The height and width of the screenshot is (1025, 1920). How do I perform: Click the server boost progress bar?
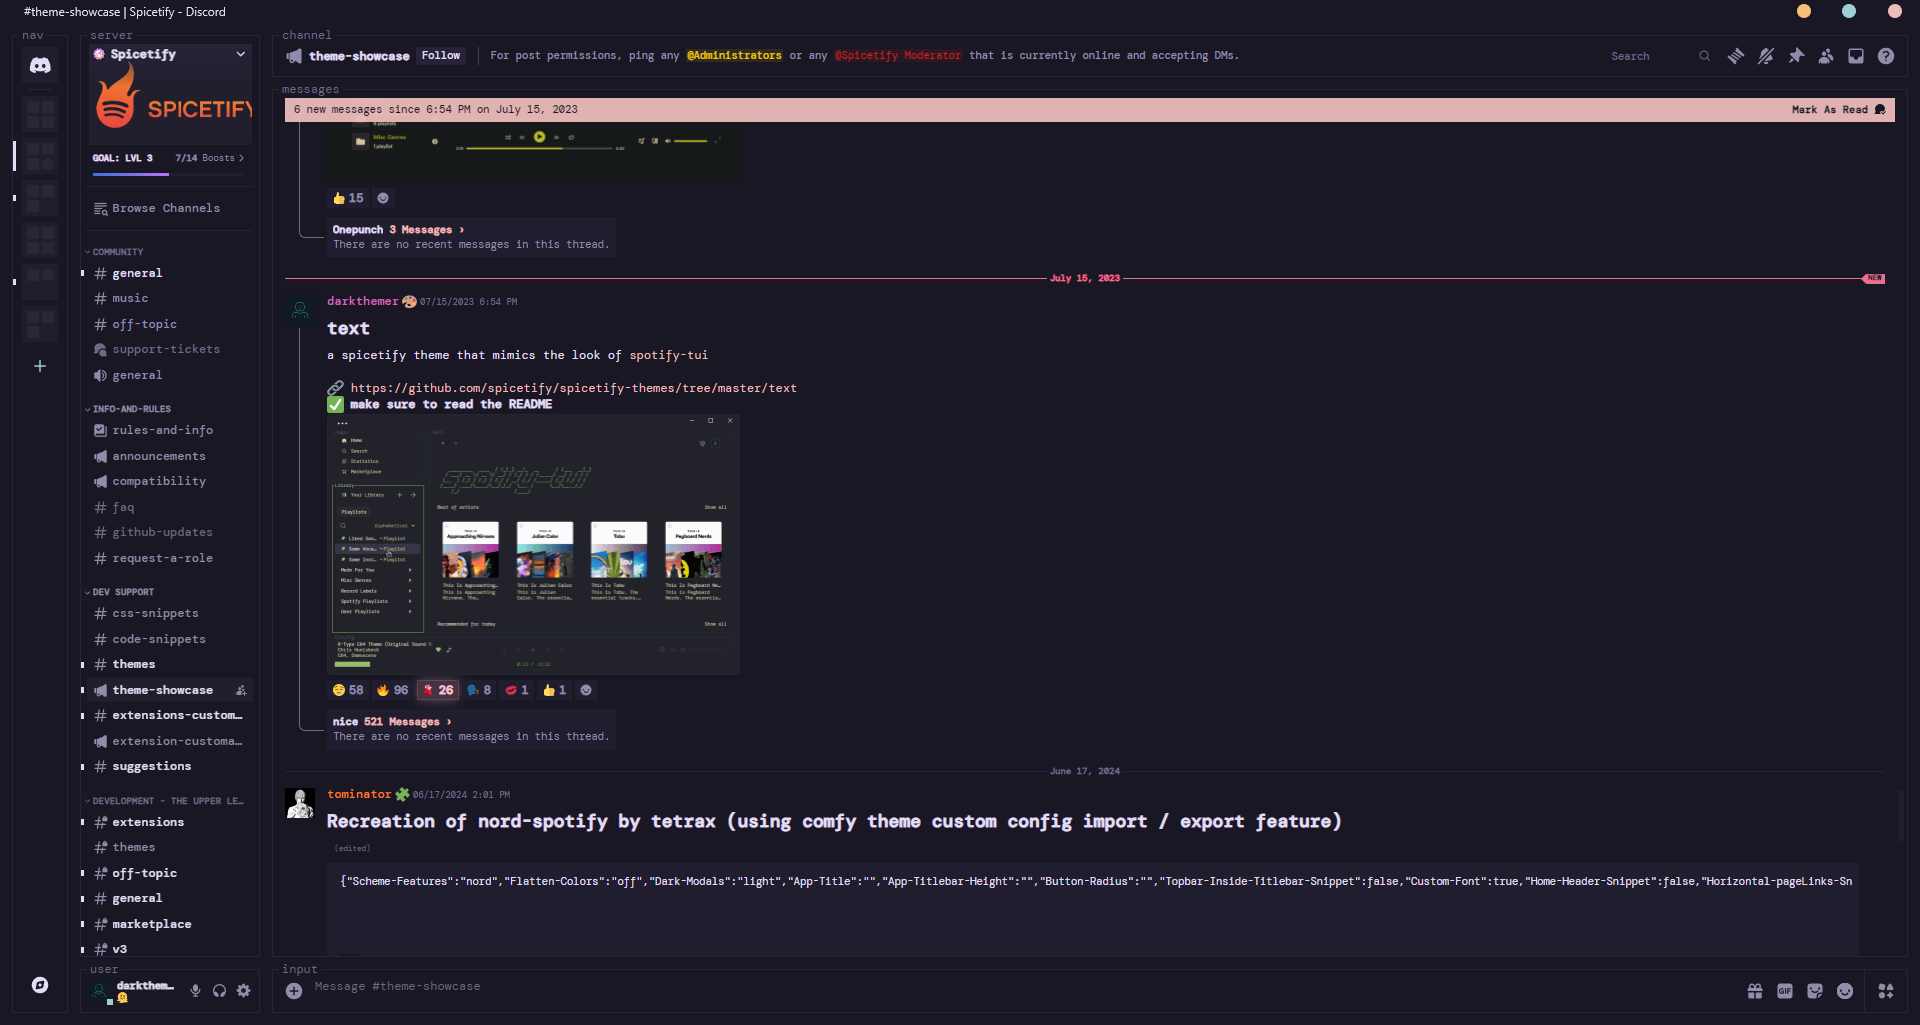(168, 174)
